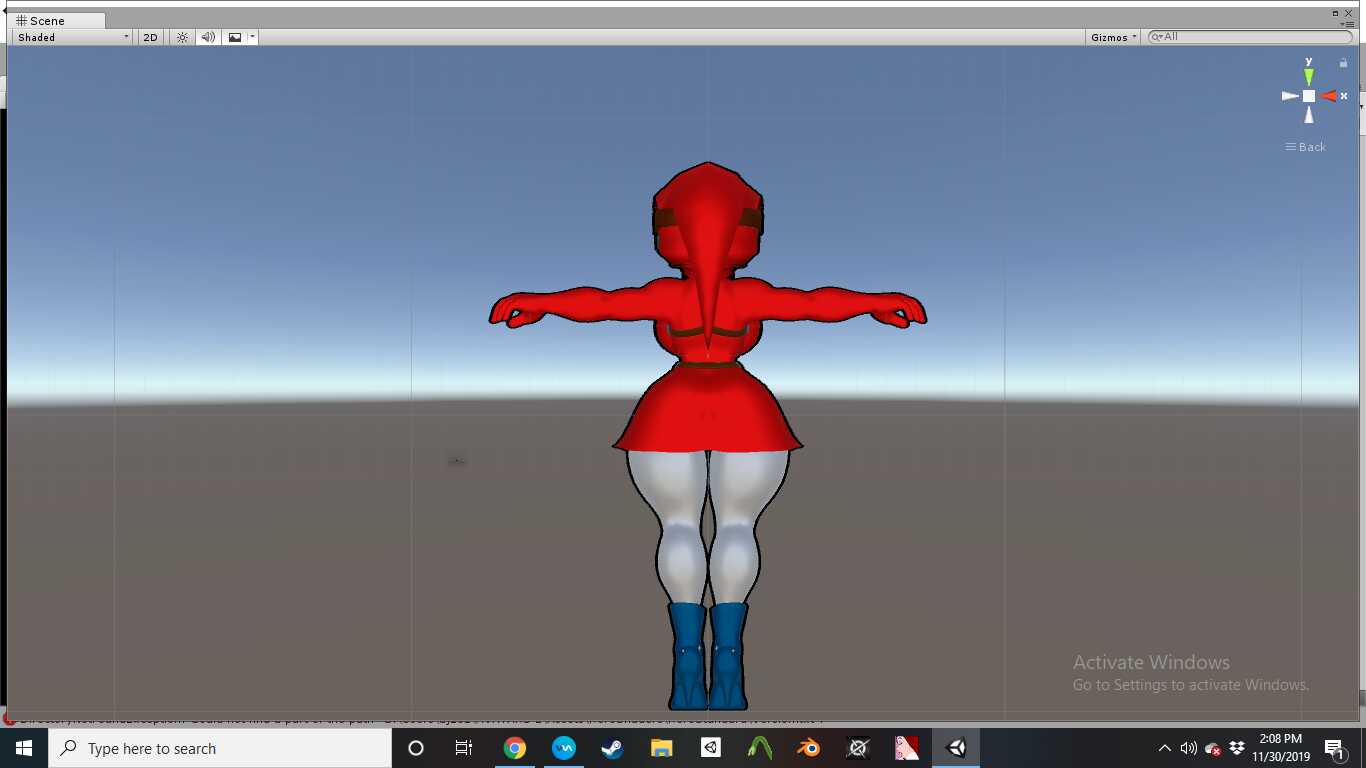Mute scene audio with the speaker icon

[207, 37]
